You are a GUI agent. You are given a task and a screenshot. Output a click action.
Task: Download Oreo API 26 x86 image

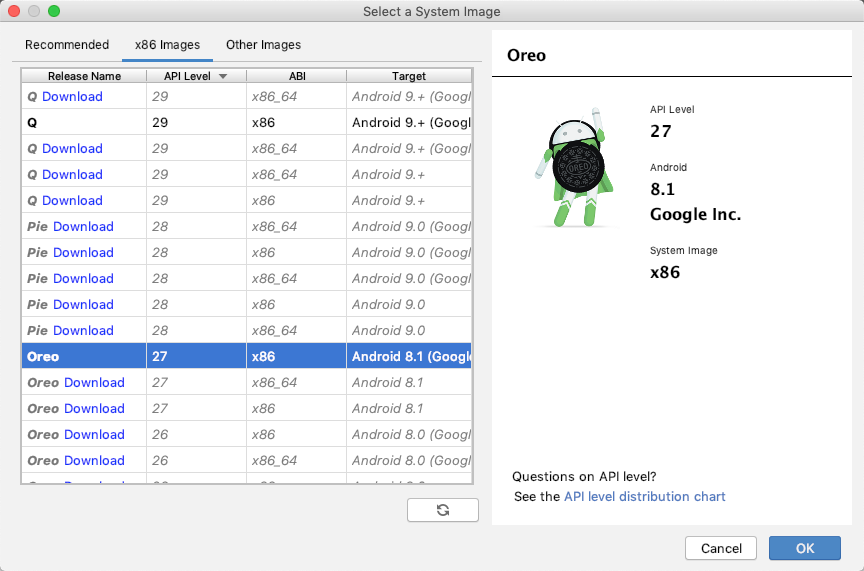(x=94, y=434)
